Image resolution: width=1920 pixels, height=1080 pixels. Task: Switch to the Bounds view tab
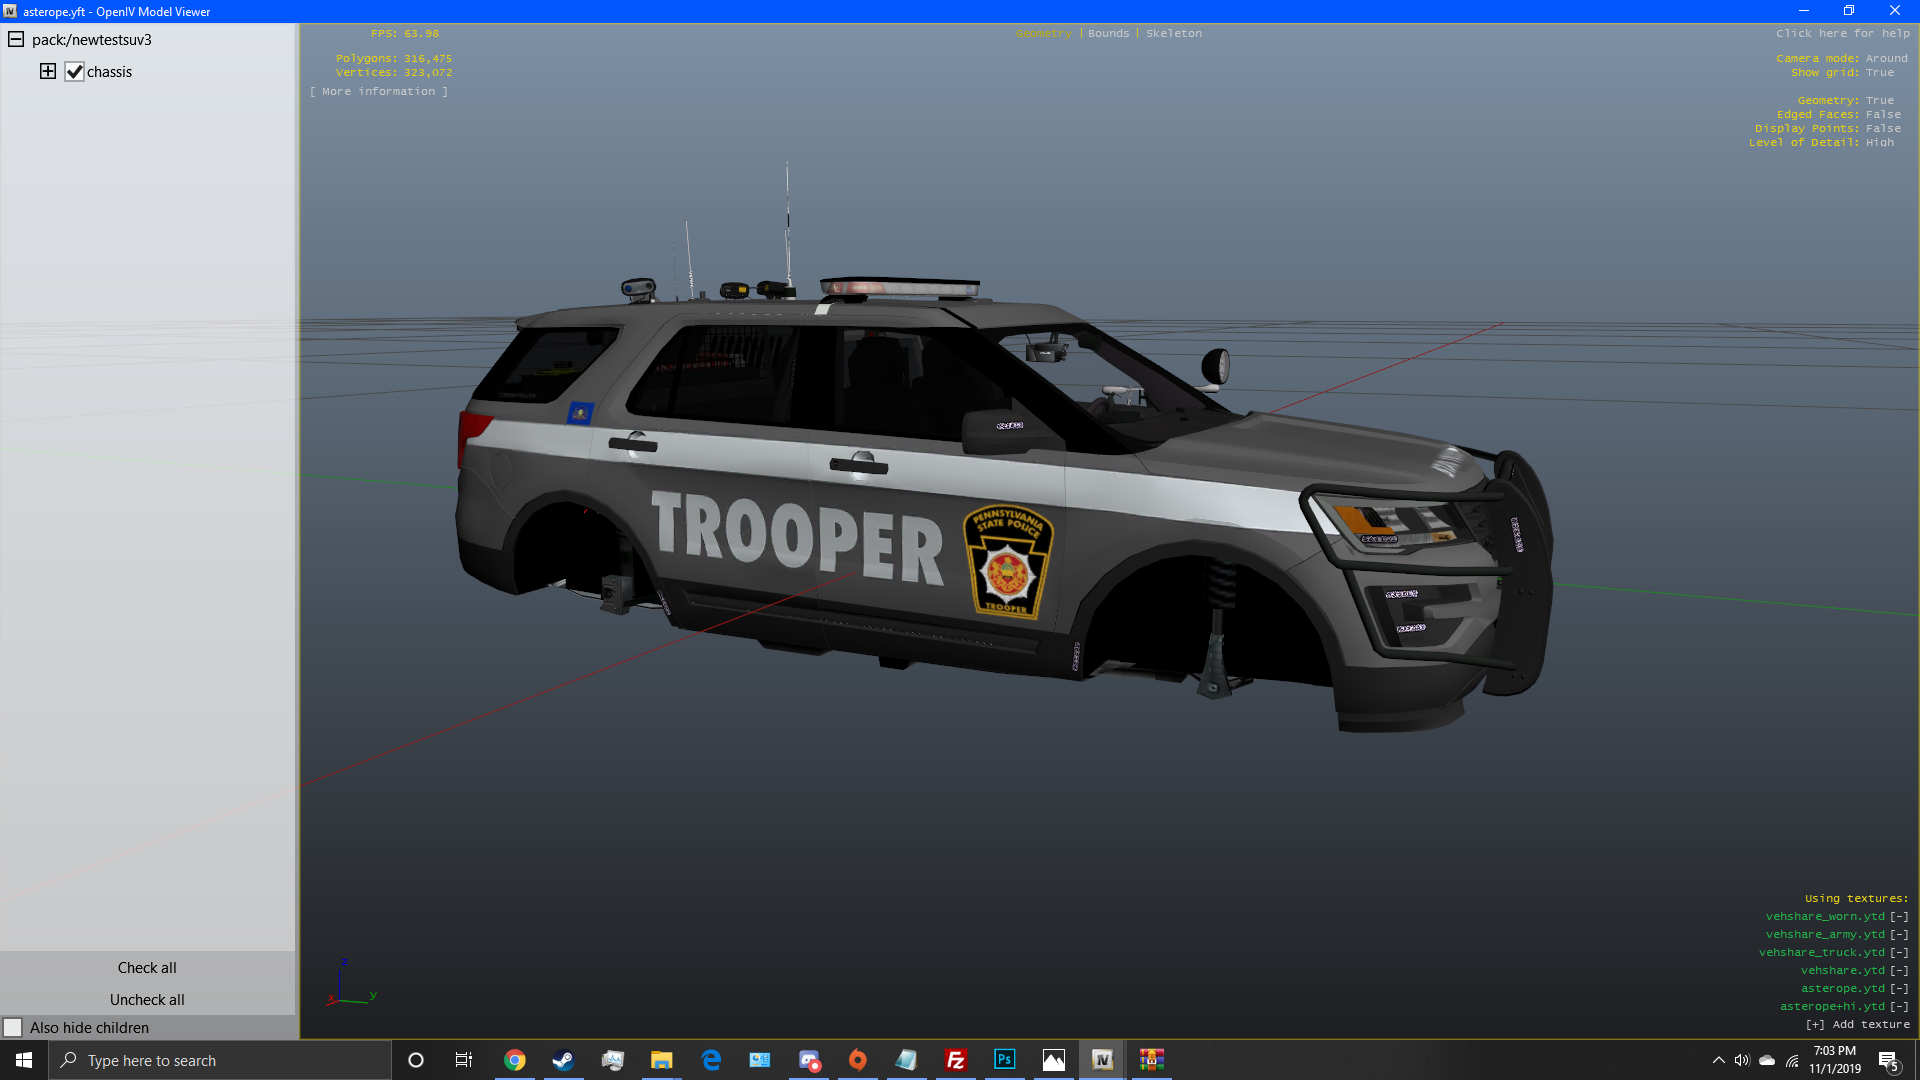tap(1108, 33)
